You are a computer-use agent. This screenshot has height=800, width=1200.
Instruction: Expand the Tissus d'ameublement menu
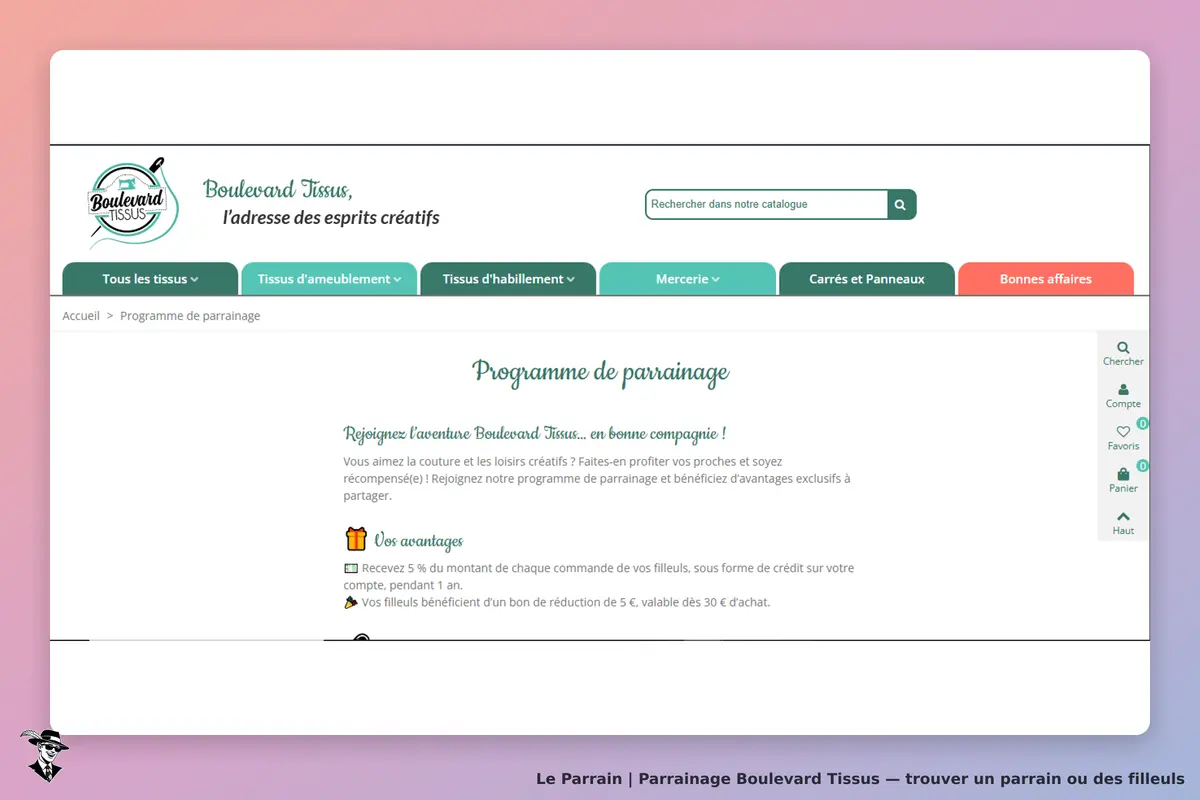[329, 279]
